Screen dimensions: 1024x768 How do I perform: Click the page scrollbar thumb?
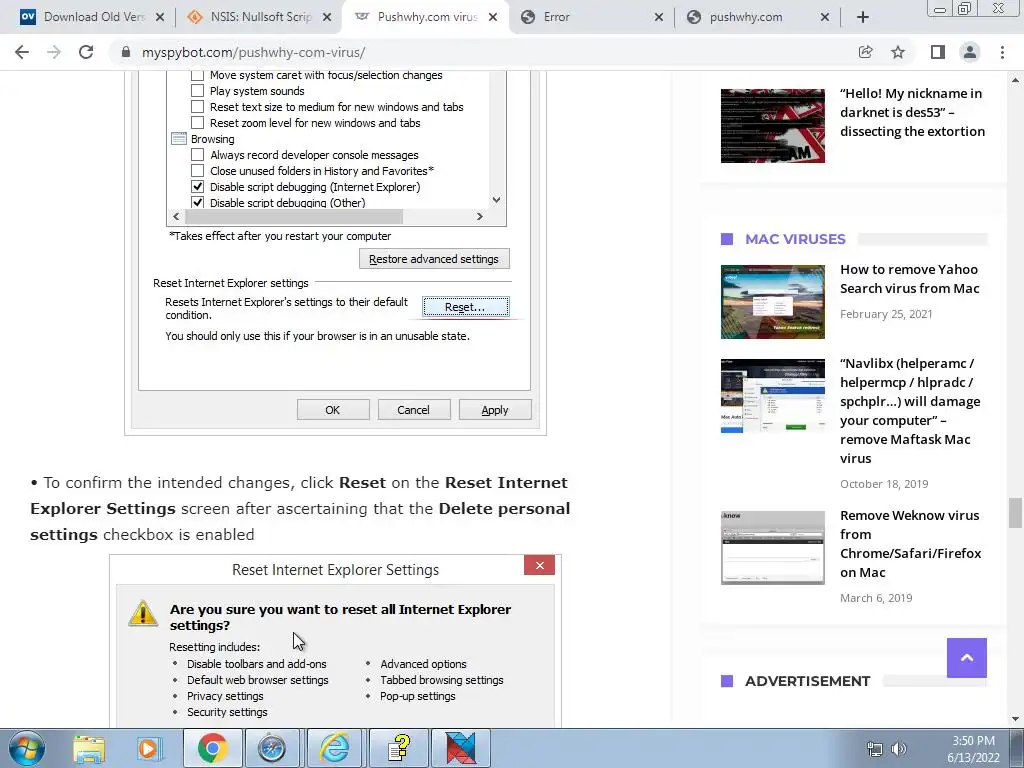(x=1015, y=513)
